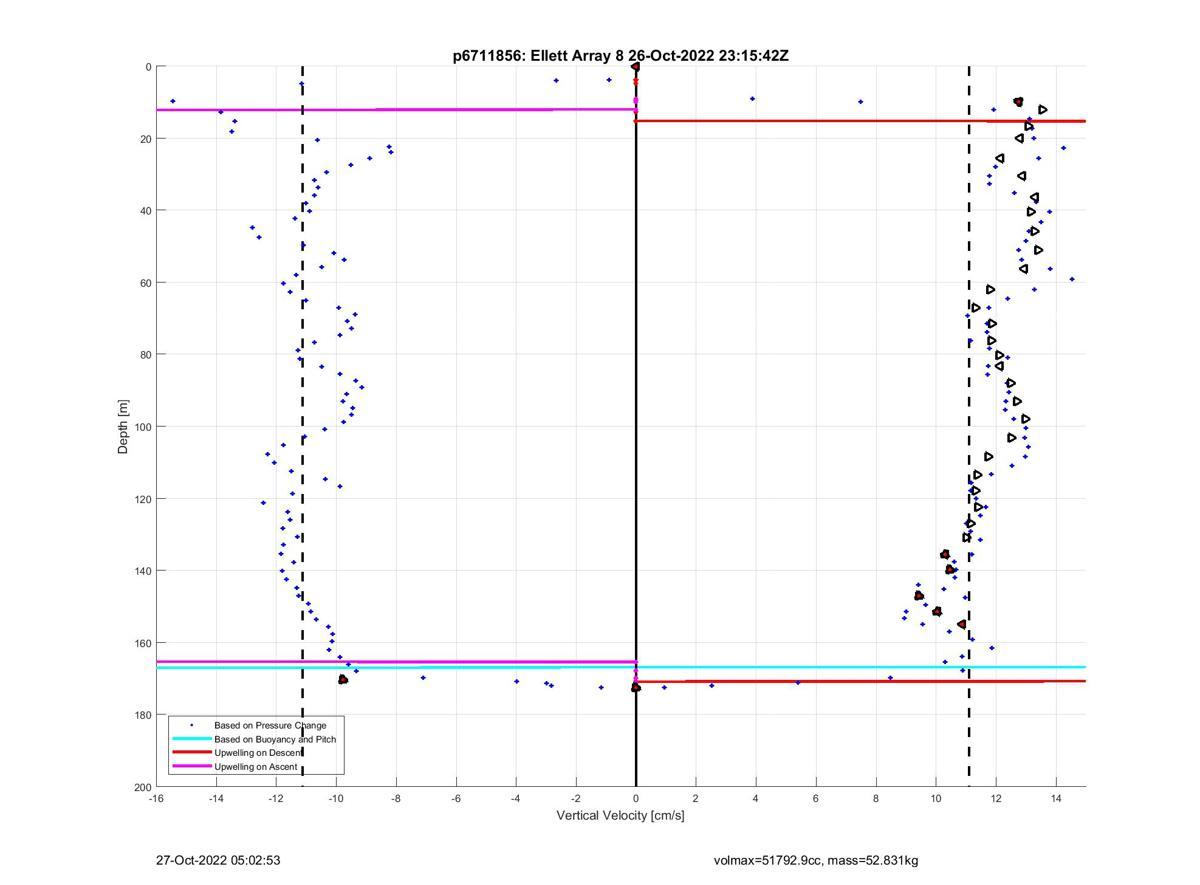Click the x-axis tick label '0' under the plot
Viewport: 1200px width, 885px height.
[x=636, y=798]
